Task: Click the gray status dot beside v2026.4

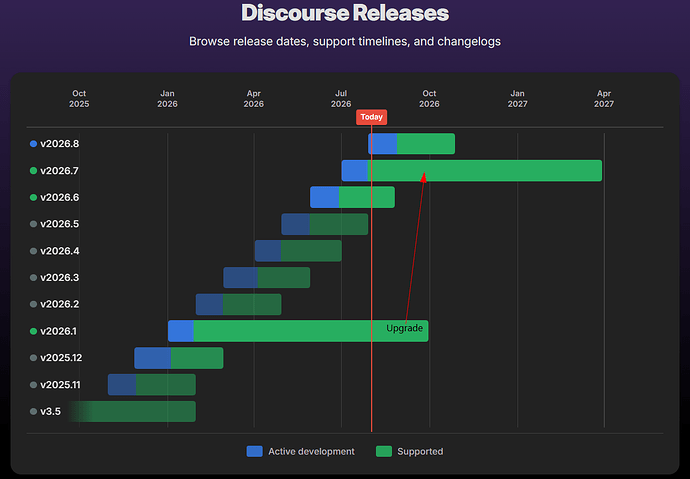Action: [x=33, y=251]
